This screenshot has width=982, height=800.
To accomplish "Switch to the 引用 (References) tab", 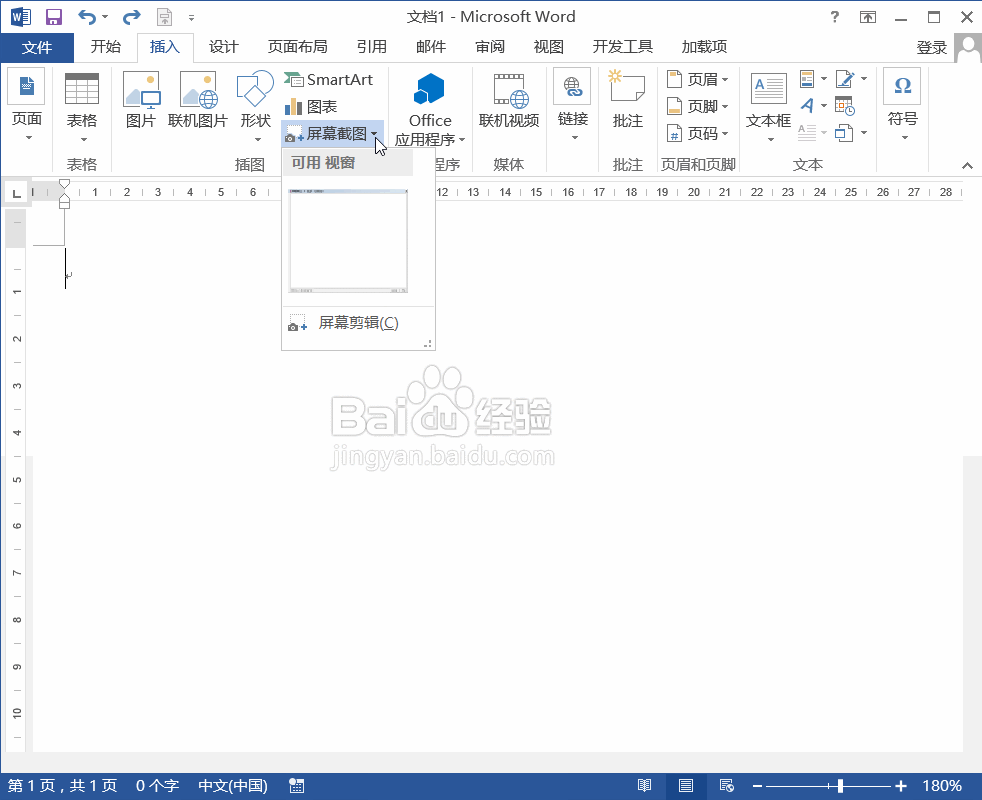I will click(371, 47).
